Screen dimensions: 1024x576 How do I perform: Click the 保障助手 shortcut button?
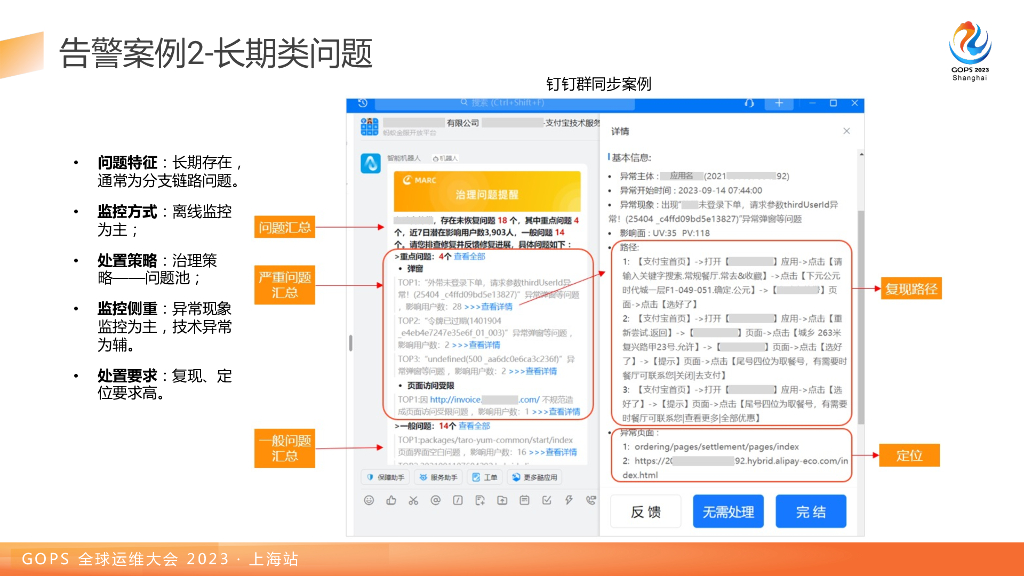point(385,477)
